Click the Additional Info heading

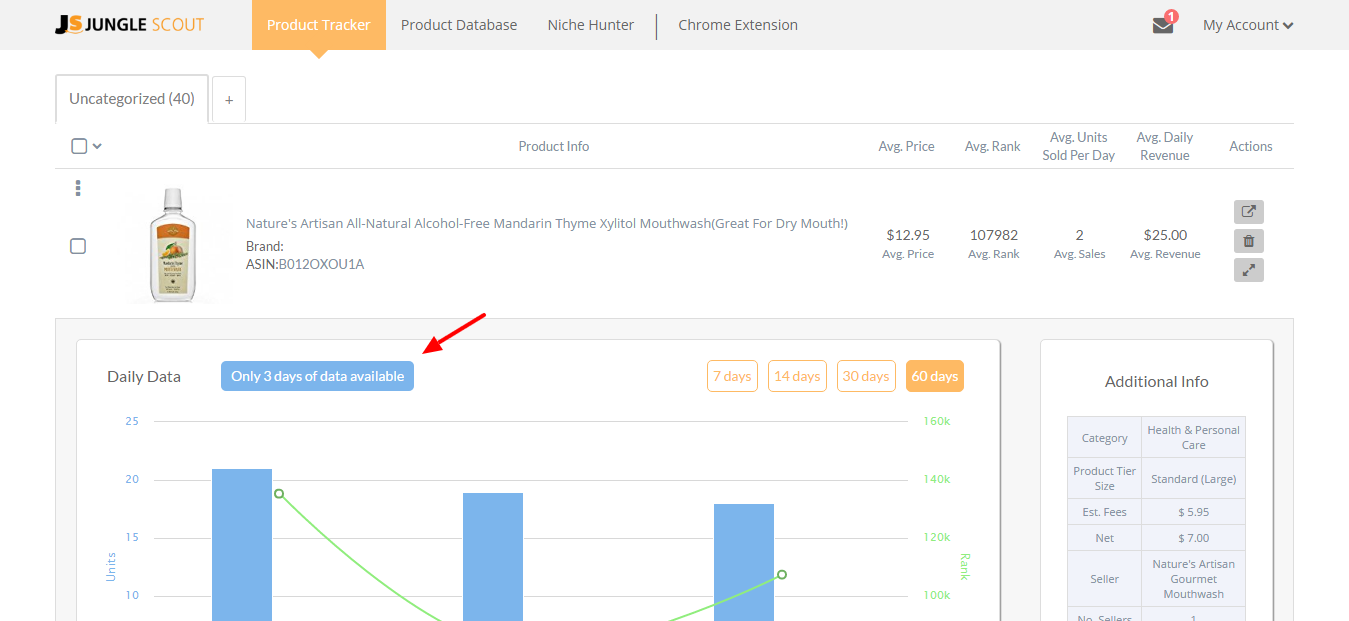point(1156,381)
